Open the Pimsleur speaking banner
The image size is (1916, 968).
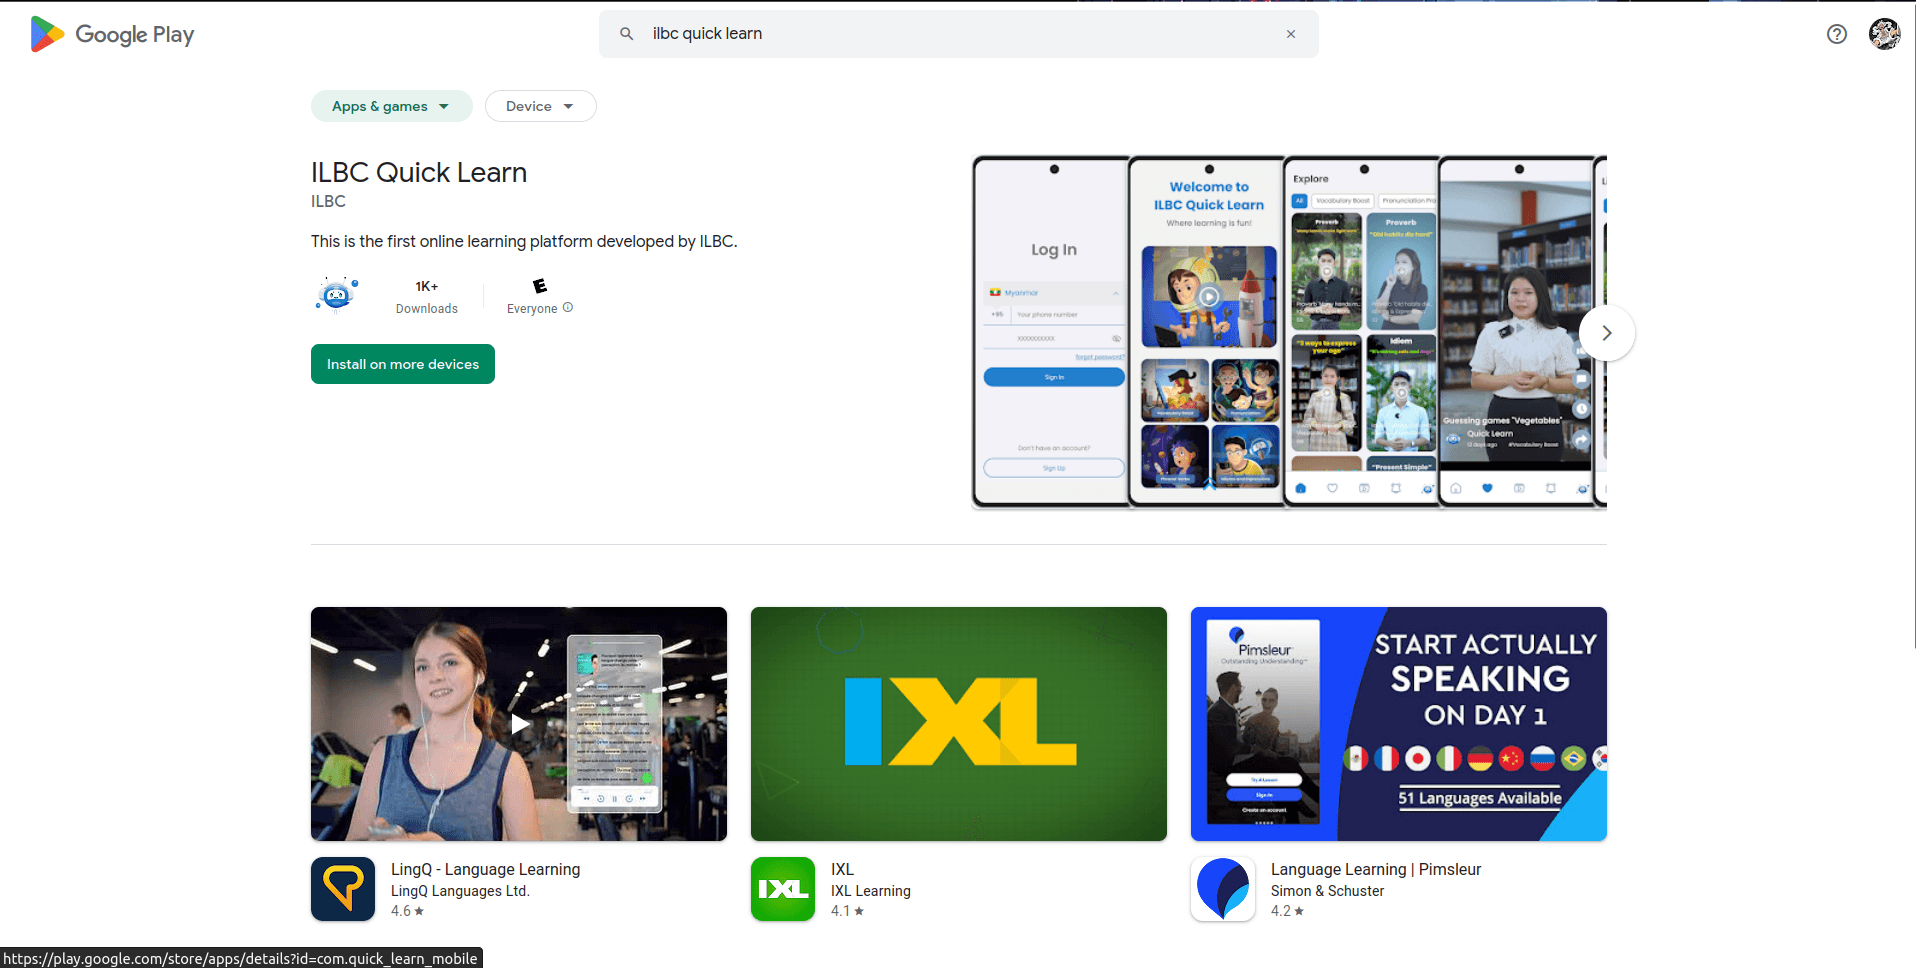pos(1399,724)
